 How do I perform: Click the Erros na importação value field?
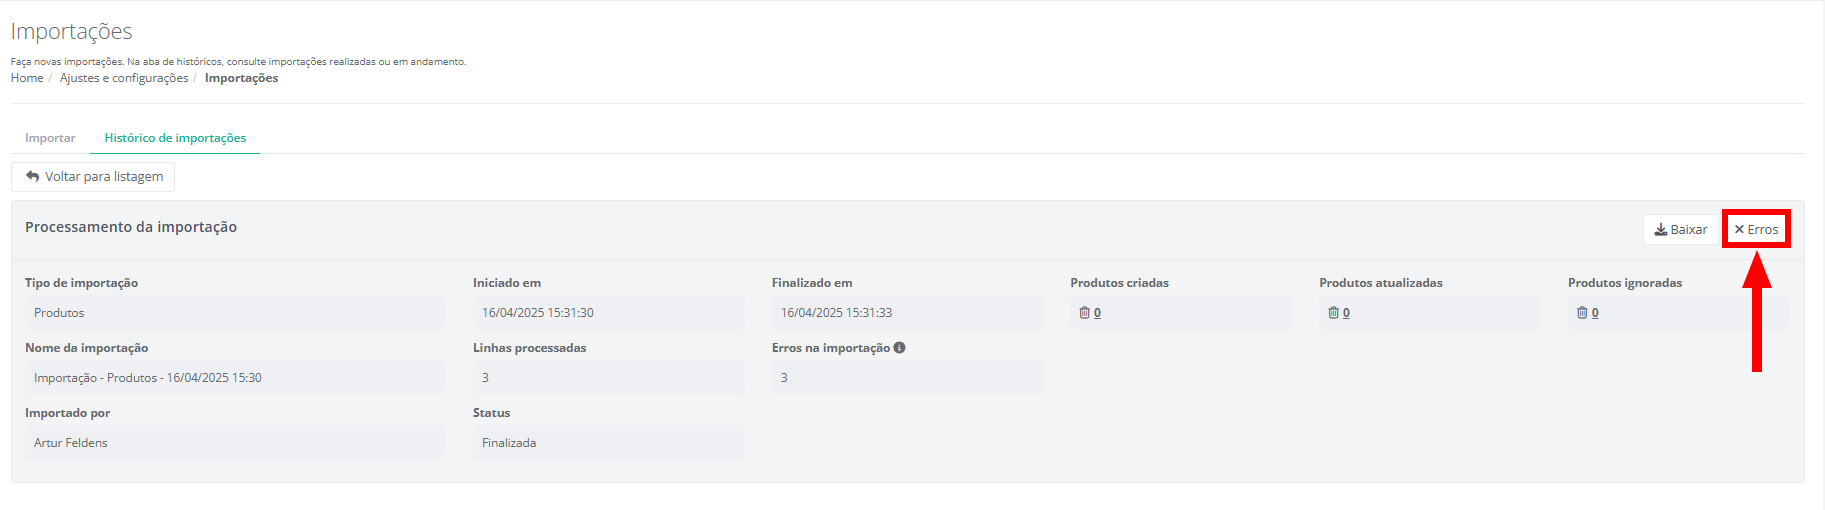(x=906, y=378)
